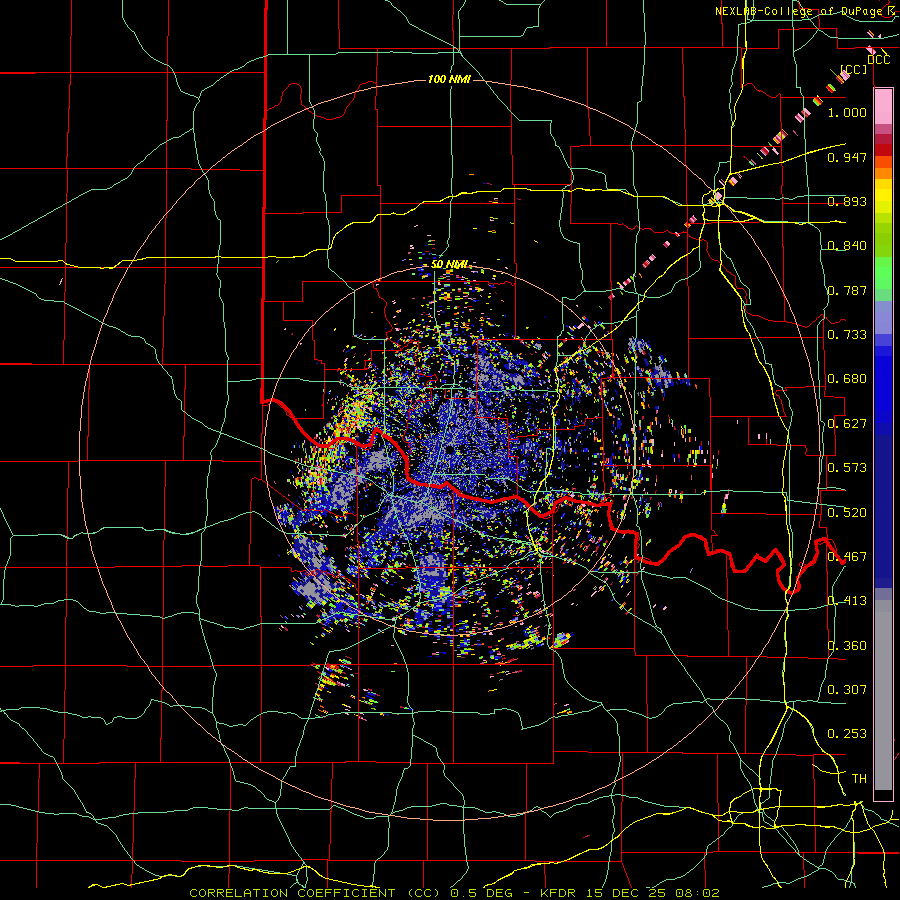Screen dimensions: 900x900
Task: Select the 0.840 legend value
Action: pos(847,246)
